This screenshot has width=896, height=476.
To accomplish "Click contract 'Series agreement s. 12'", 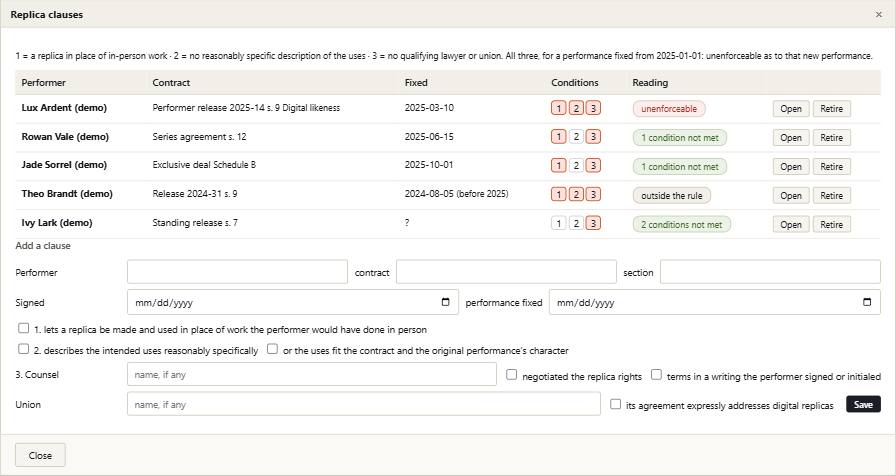I will (199, 137).
